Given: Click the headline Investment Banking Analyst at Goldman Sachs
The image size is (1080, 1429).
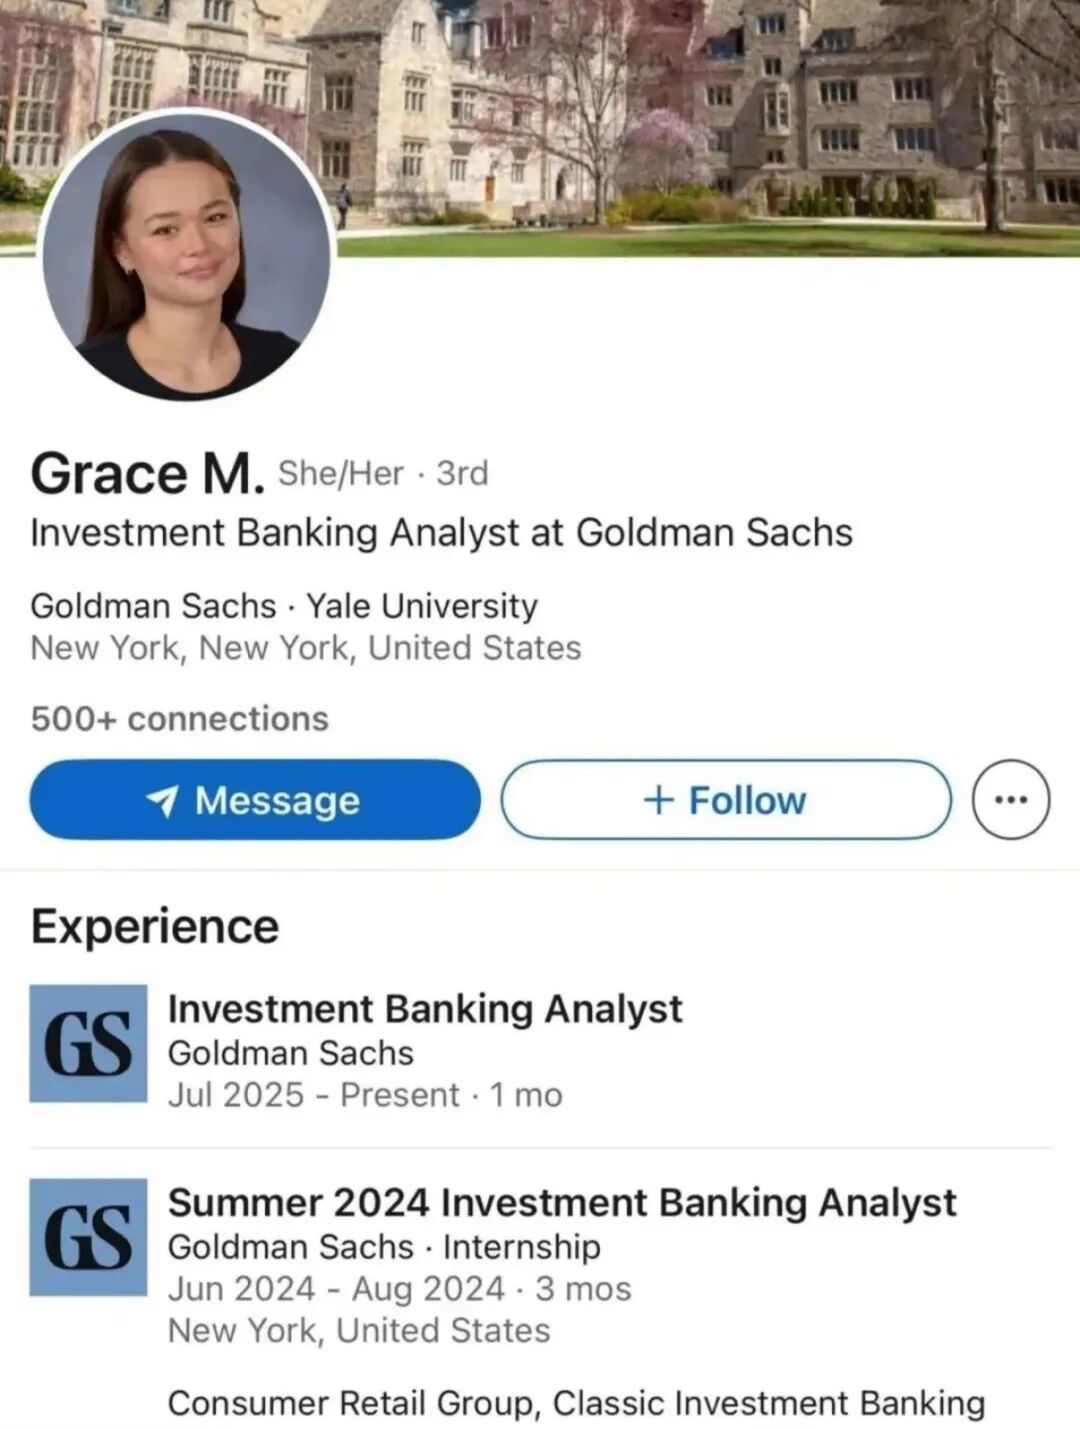Looking at the screenshot, I should click(x=441, y=532).
